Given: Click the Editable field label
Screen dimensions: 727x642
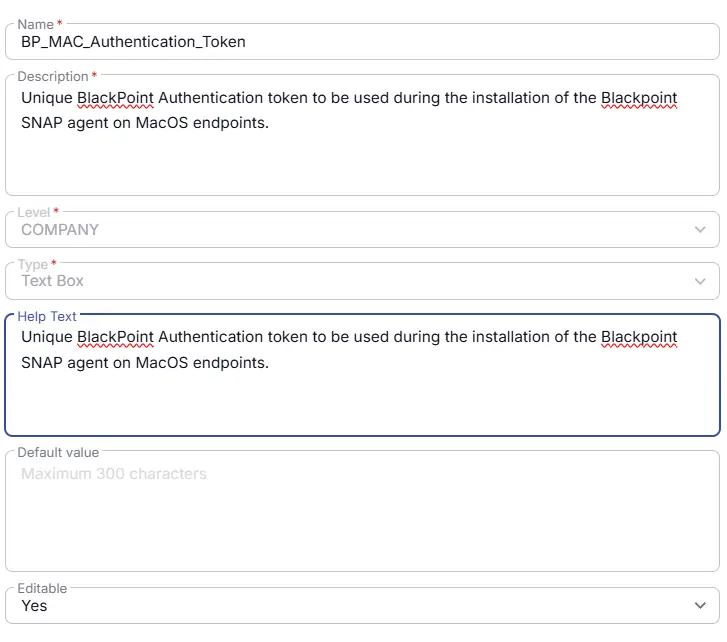Looking at the screenshot, I should pos(42,588).
